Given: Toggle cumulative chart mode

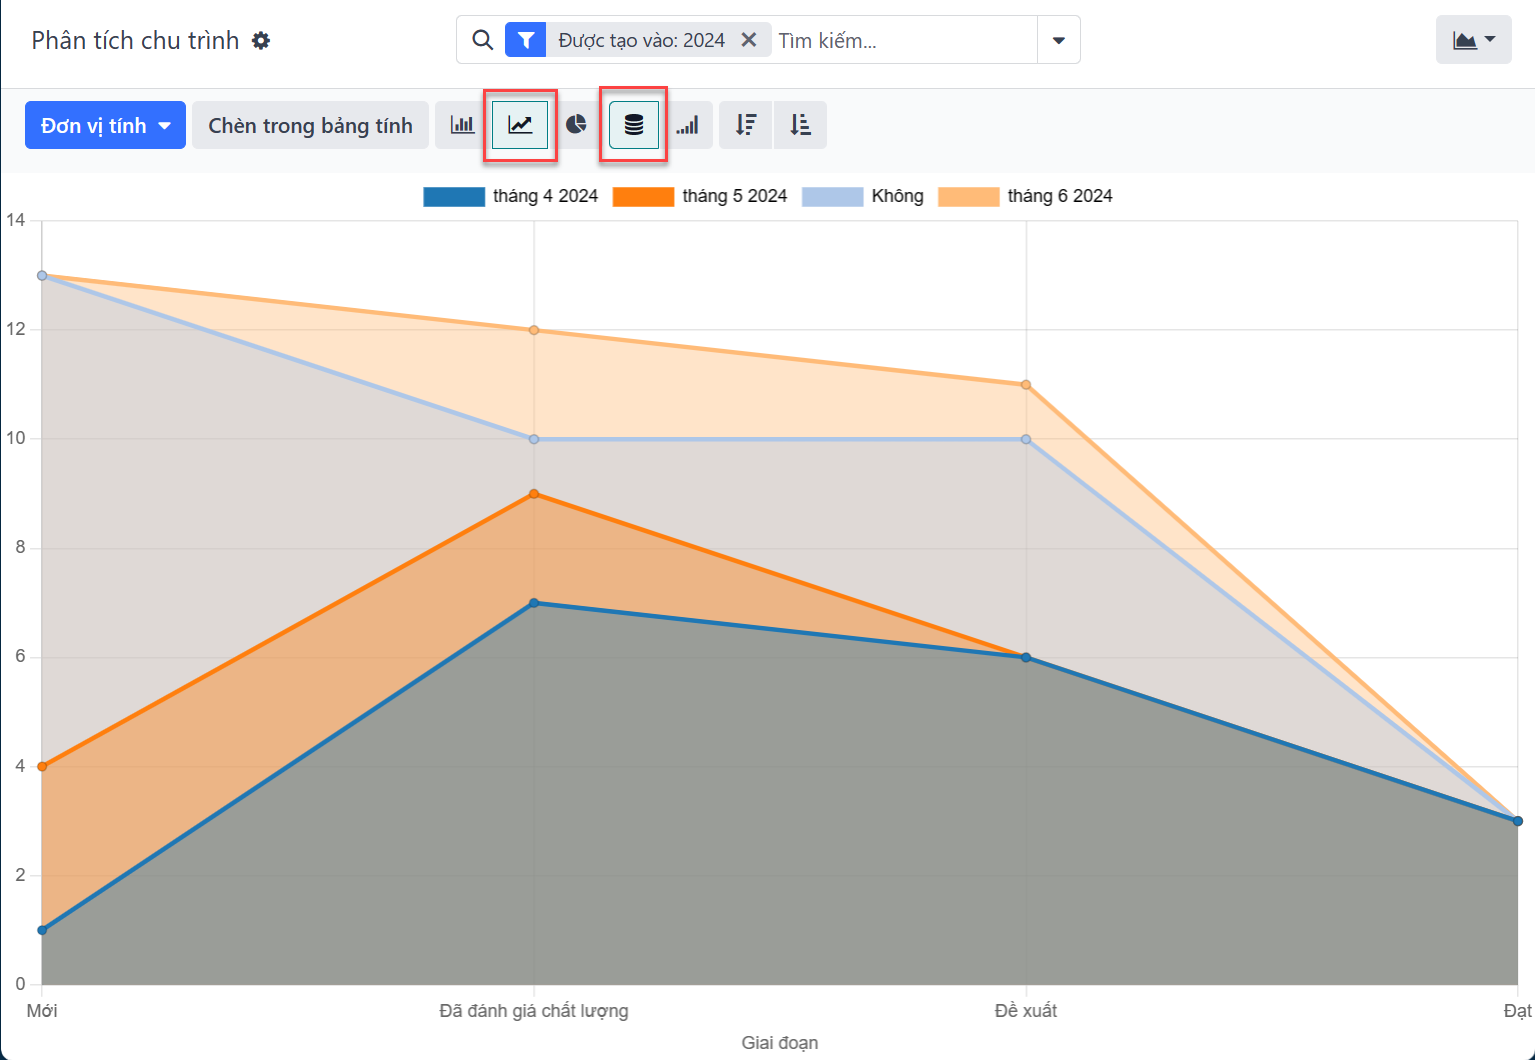Looking at the screenshot, I should 688,125.
